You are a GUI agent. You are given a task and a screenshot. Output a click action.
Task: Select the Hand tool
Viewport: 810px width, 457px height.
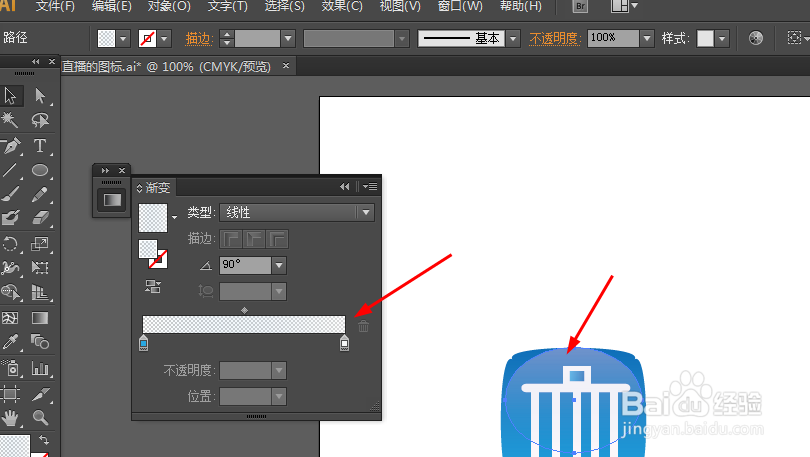(10, 417)
